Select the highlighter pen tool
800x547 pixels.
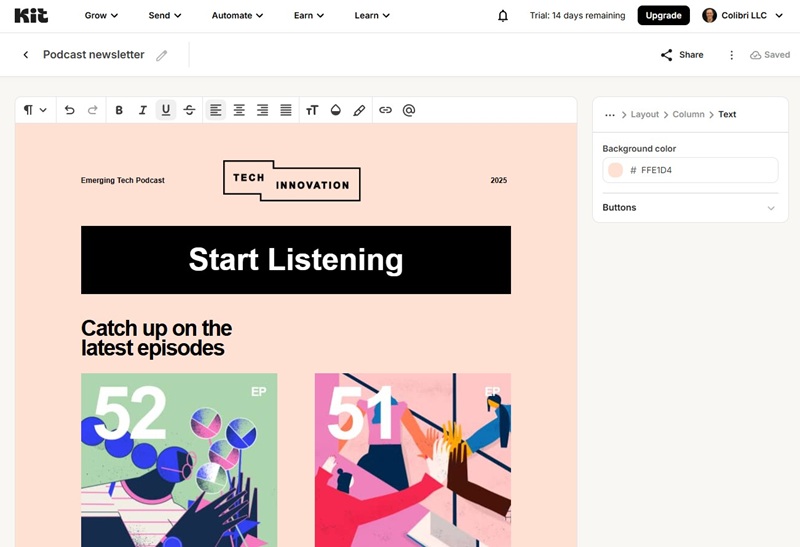click(359, 110)
